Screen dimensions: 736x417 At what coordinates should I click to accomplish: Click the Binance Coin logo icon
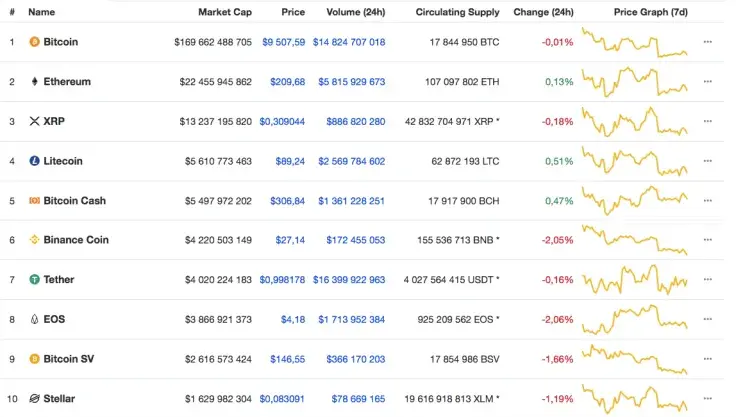click(x=34, y=240)
